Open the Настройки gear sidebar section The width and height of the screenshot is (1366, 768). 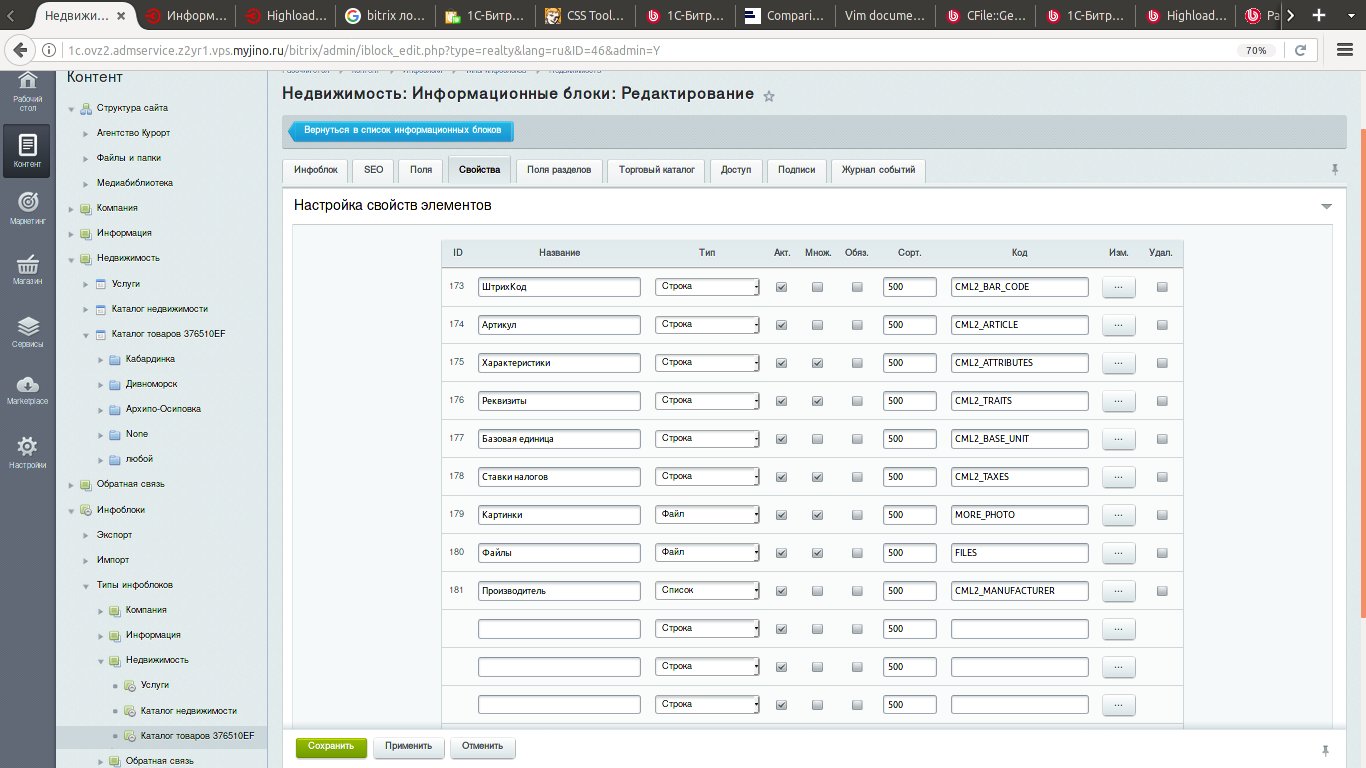pyautogui.click(x=28, y=452)
